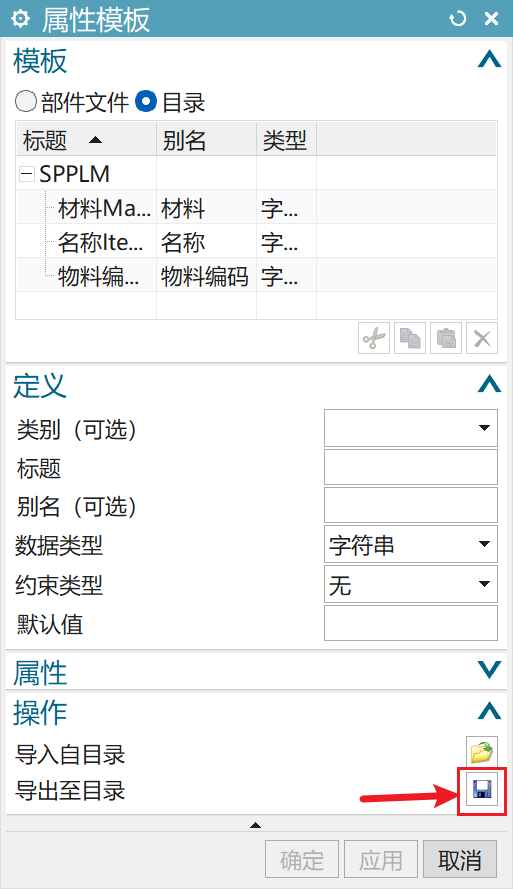This screenshot has width=513, height=889.
Task: Select the 目录 radio button
Action: coord(146,102)
